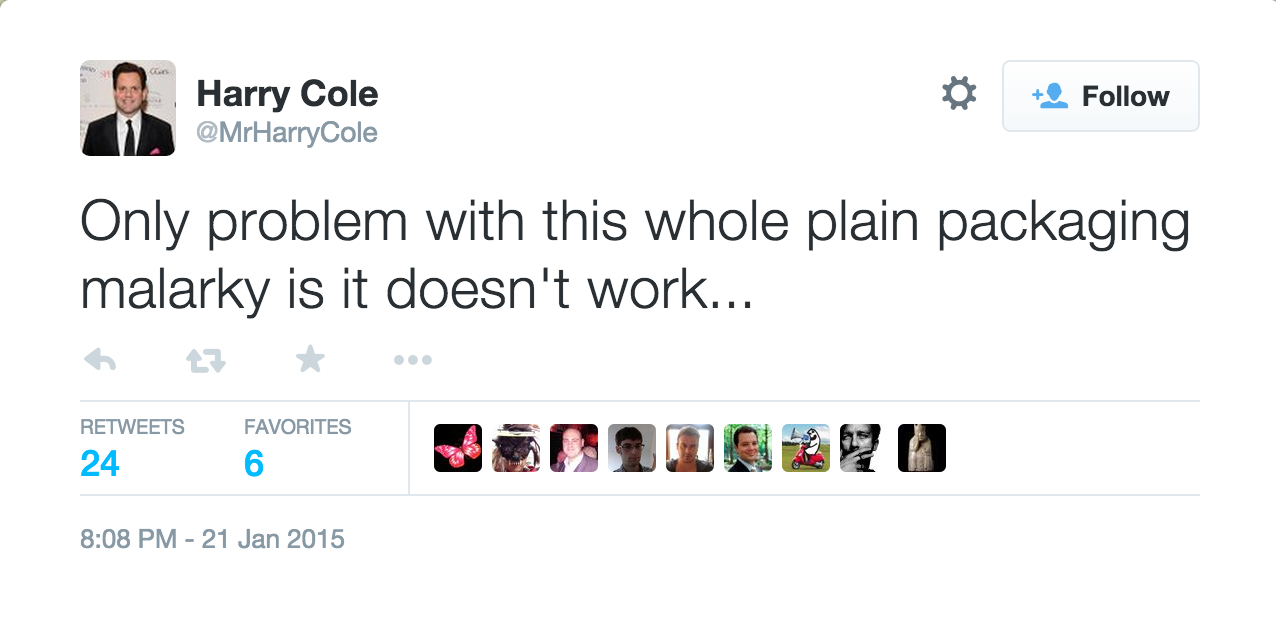Screen dimensions: 1276x624
Task: Click the Harry Cole display name
Action: [x=287, y=94]
